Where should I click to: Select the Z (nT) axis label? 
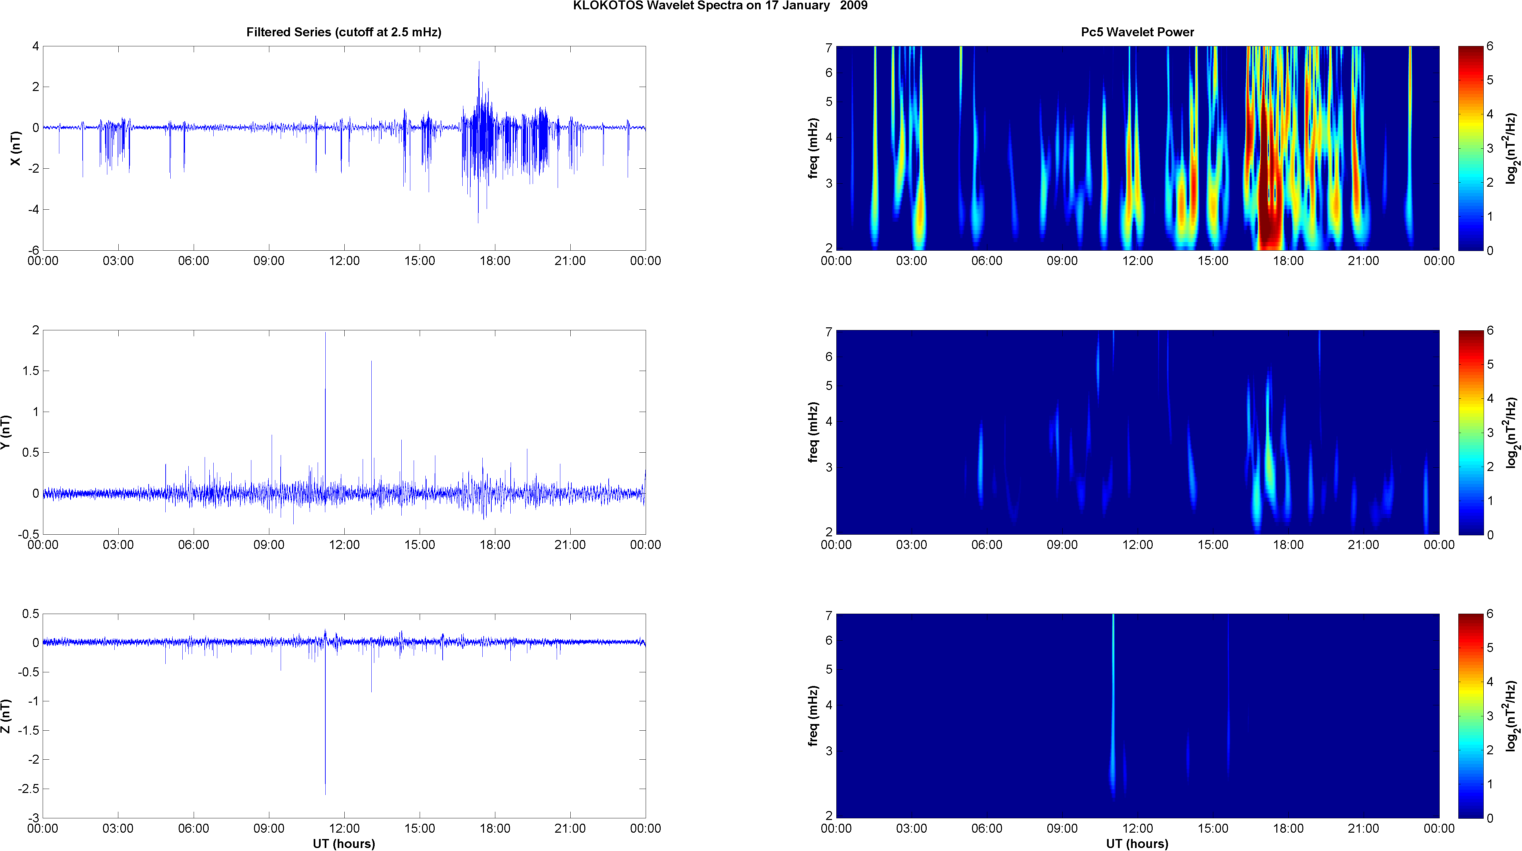[6, 716]
